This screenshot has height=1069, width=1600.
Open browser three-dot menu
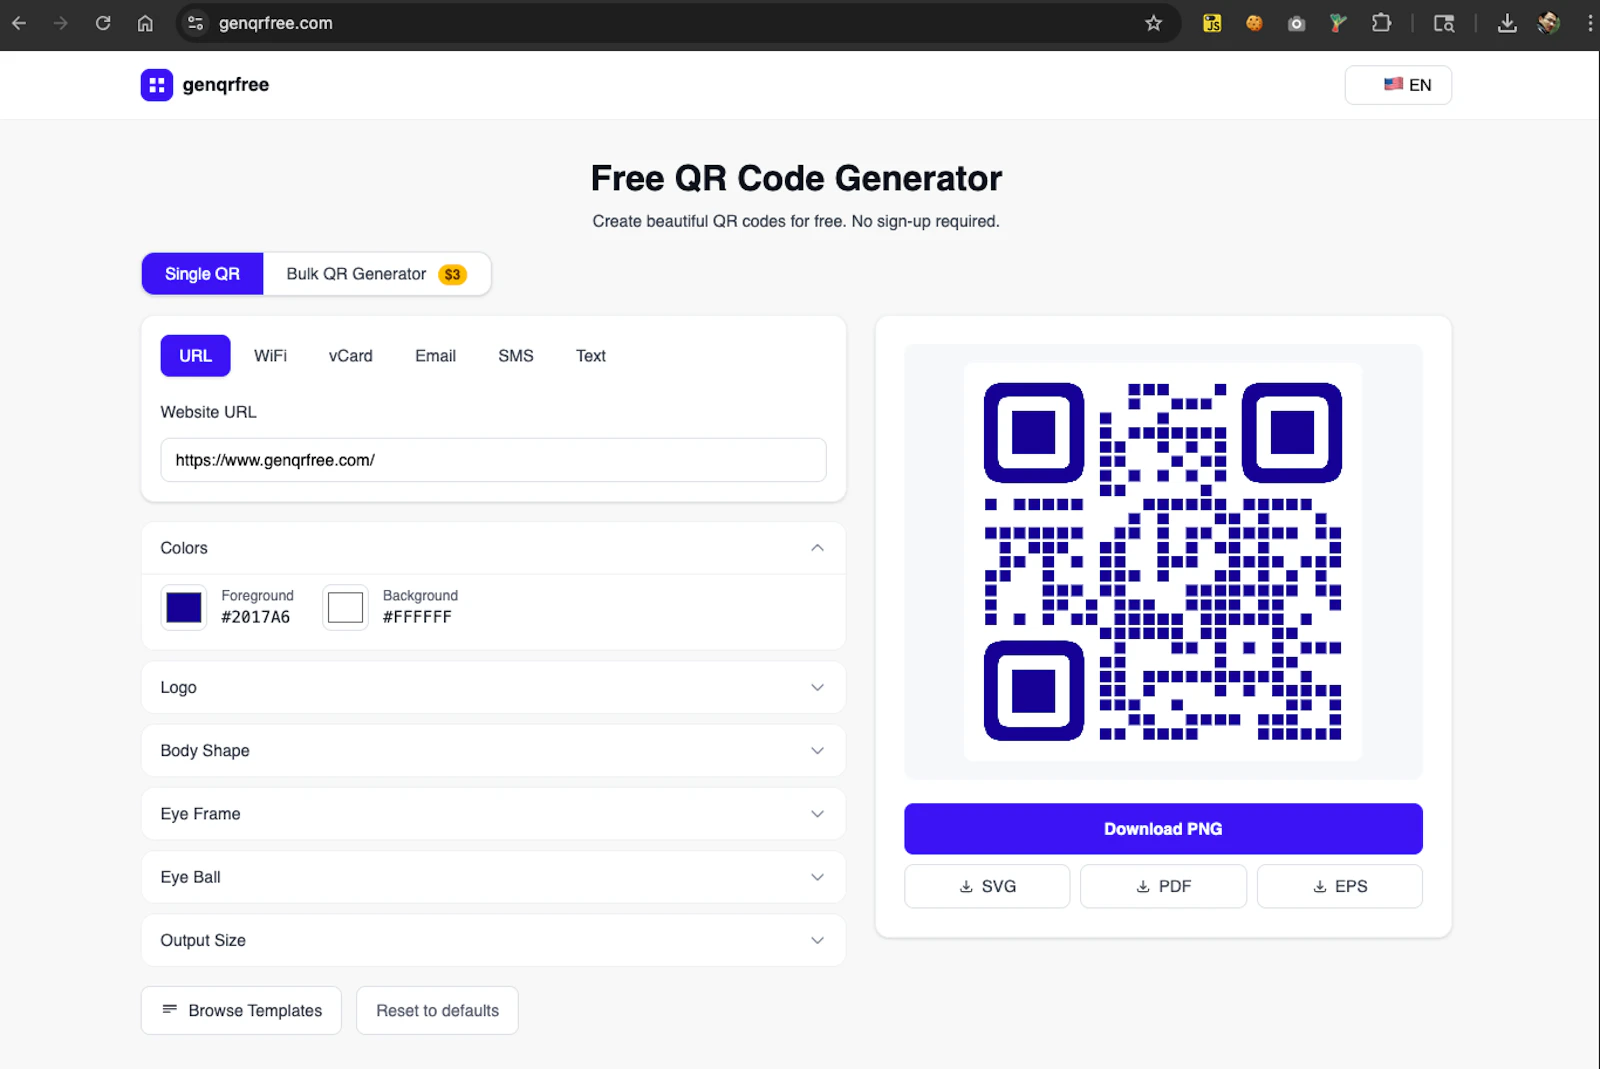pyautogui.click(x=1590, y=23)
